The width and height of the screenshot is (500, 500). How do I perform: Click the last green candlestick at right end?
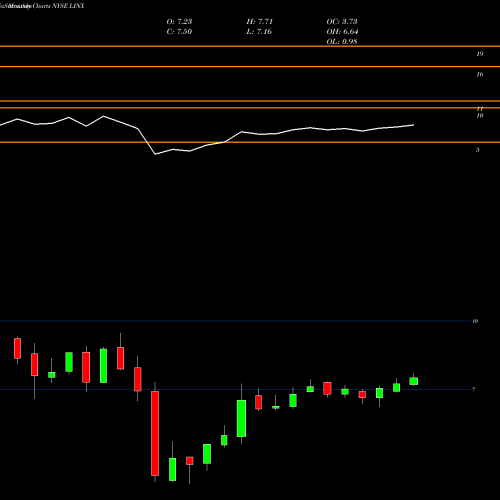[x=414, y=381]
